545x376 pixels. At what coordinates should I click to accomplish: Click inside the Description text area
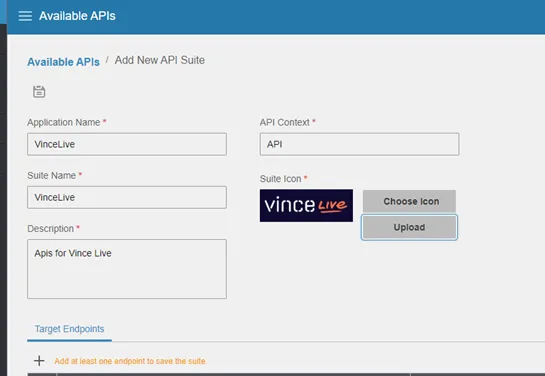[x=127, y=269]
